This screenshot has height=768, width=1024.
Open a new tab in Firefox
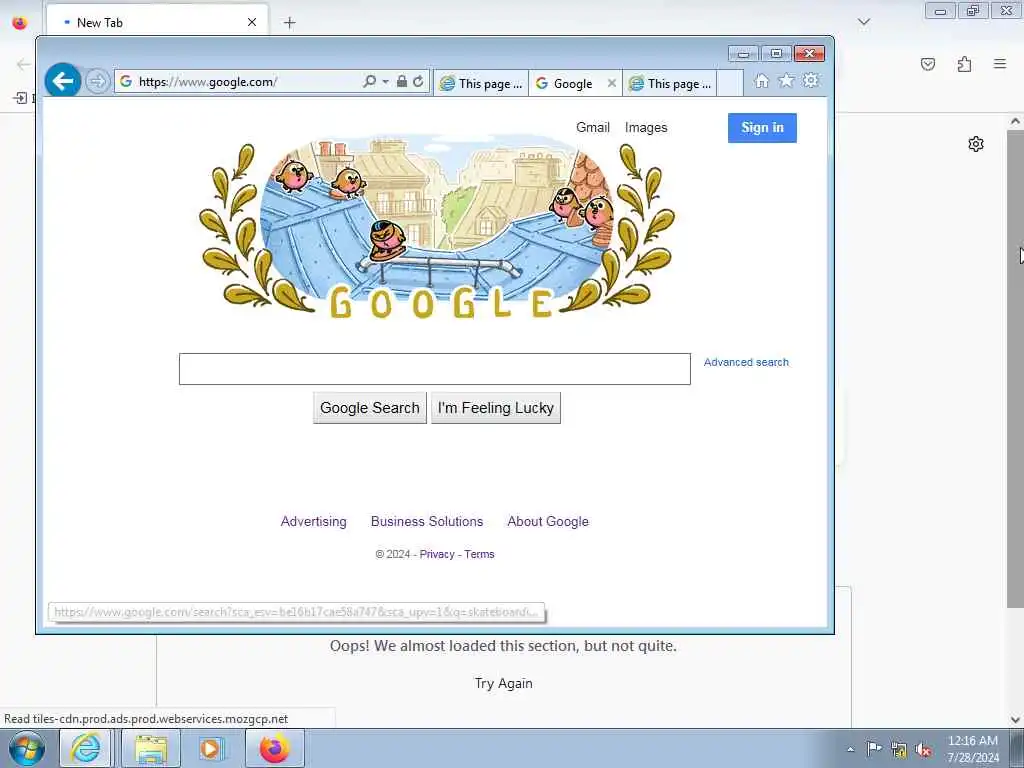click(289, 23)
